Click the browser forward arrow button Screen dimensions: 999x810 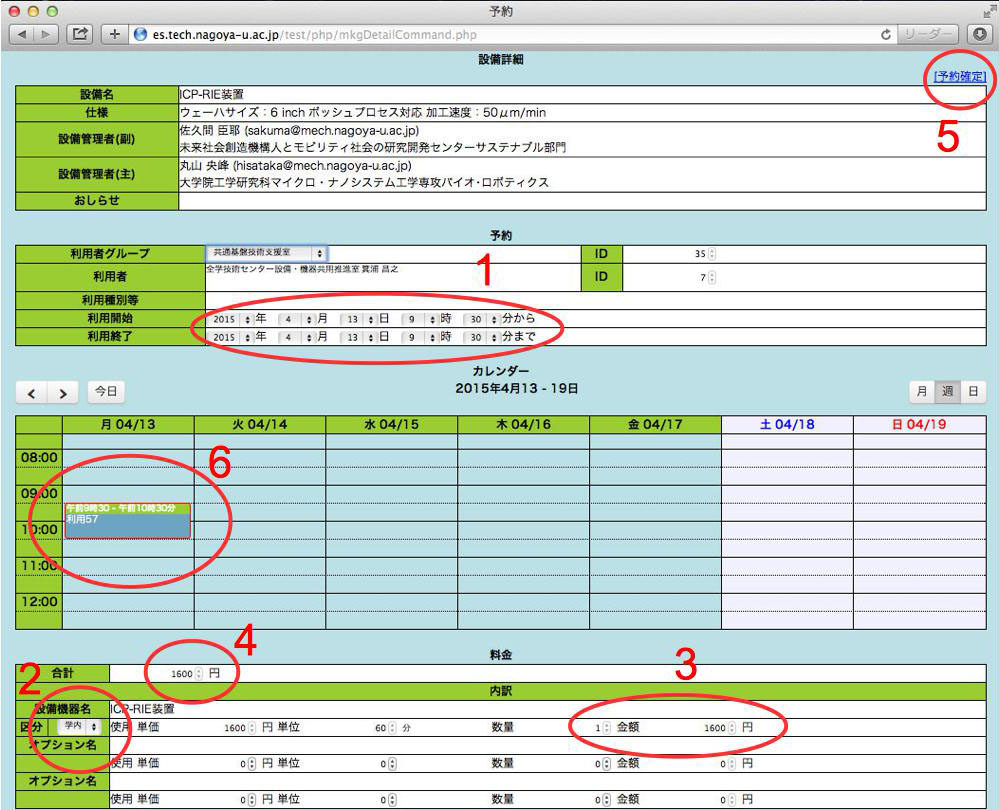tap(48, 34)
